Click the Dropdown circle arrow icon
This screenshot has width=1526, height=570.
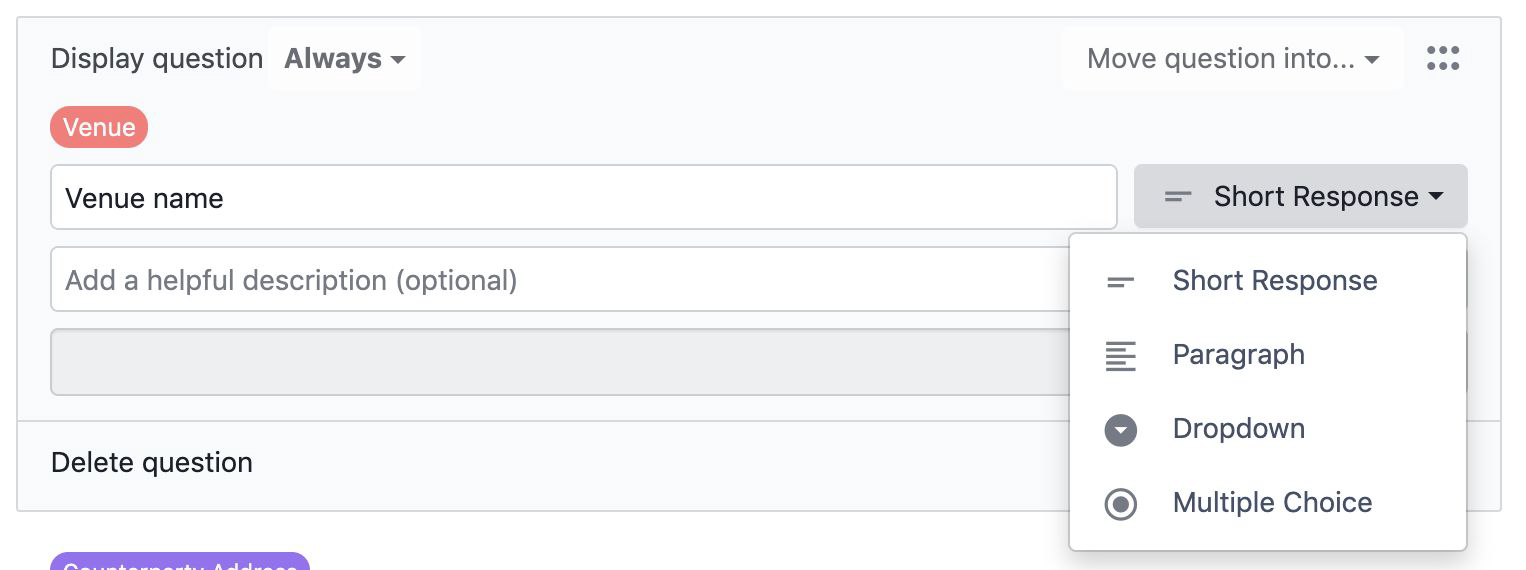(x=1120, y=430)
